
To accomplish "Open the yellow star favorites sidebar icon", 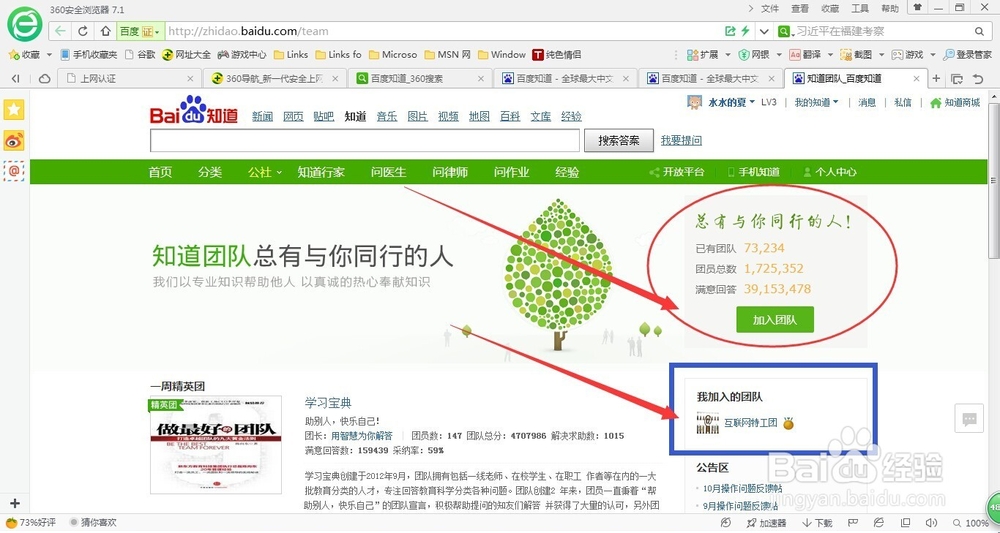I will tap(14, 110).
